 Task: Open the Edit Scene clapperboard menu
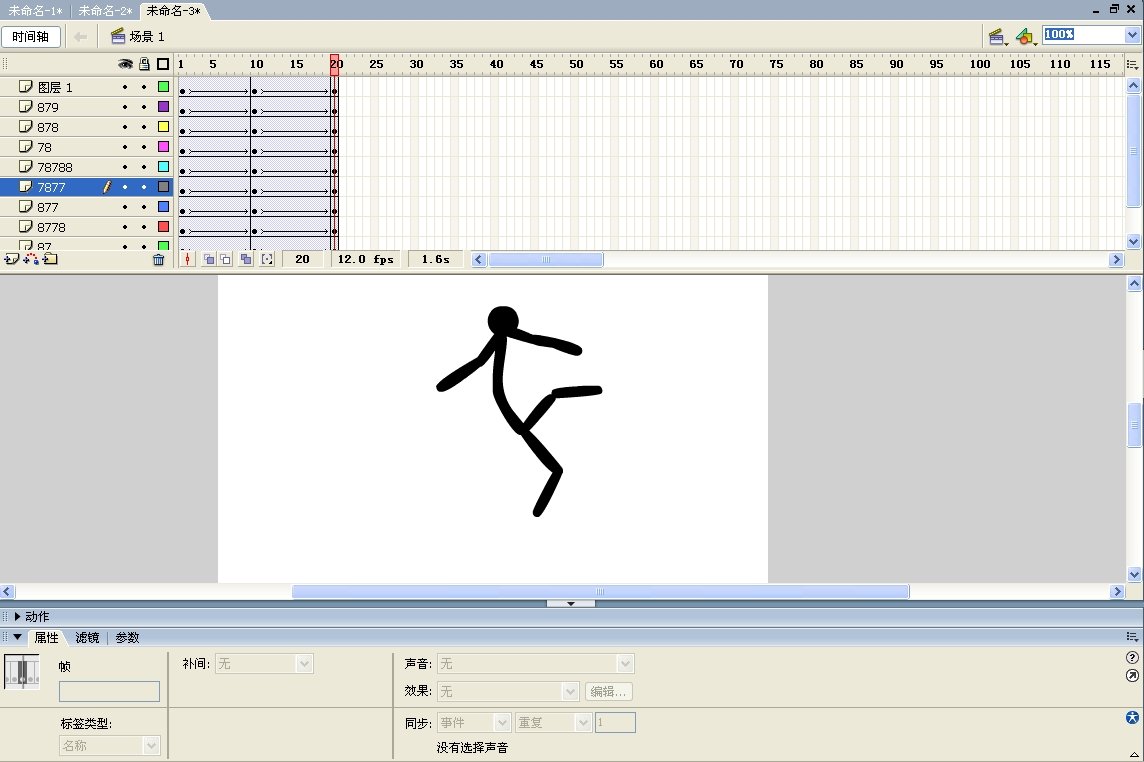click(997, 37)
